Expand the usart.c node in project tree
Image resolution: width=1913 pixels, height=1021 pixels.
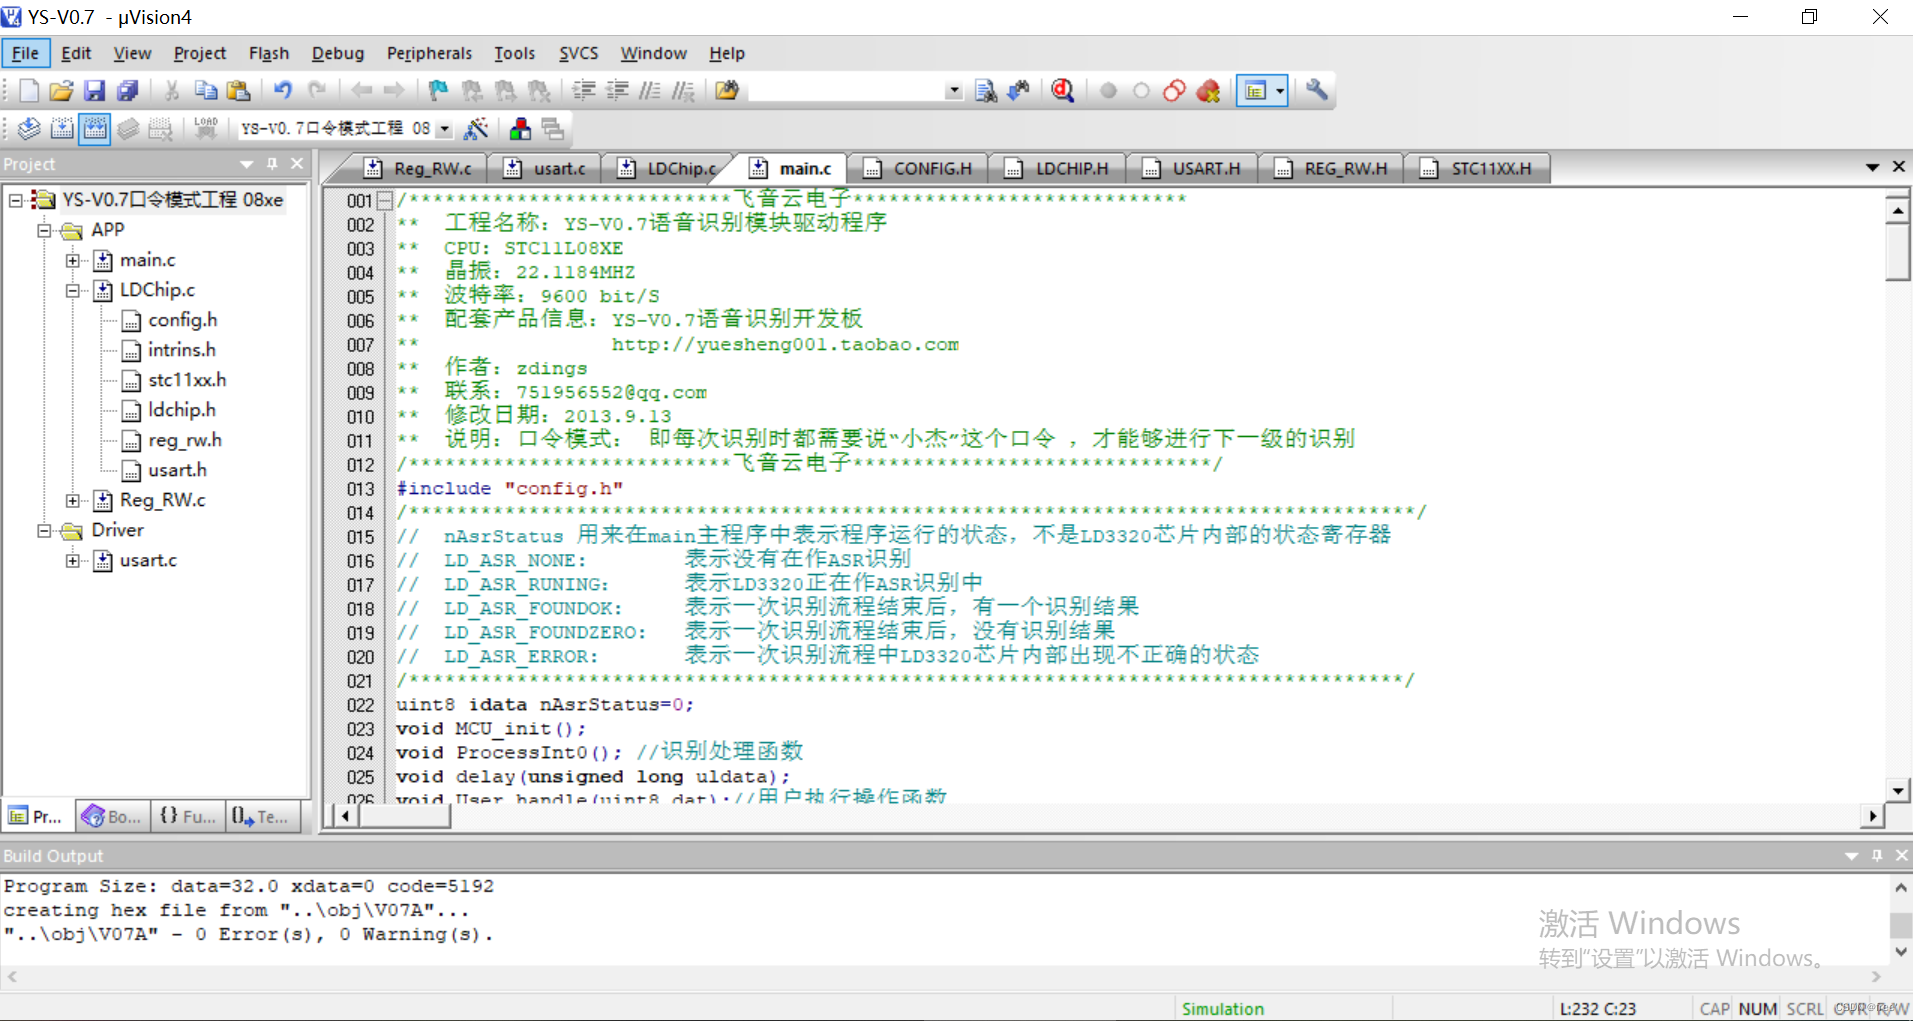73,560
